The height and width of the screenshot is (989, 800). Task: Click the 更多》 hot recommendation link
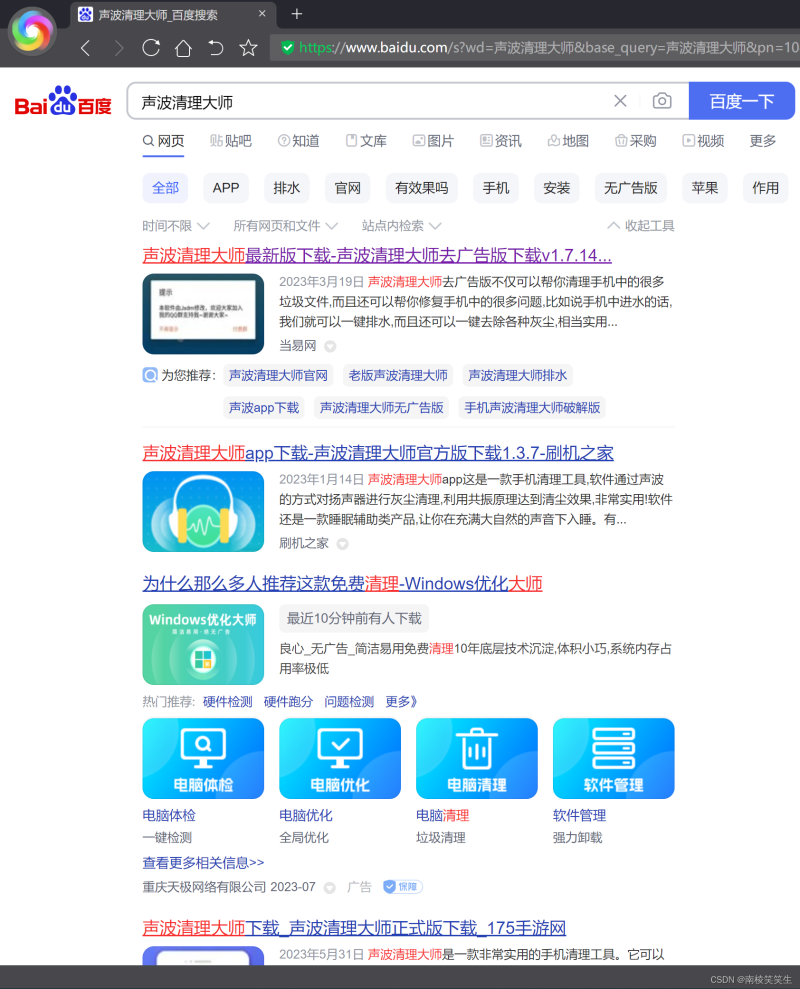(401, 701)
